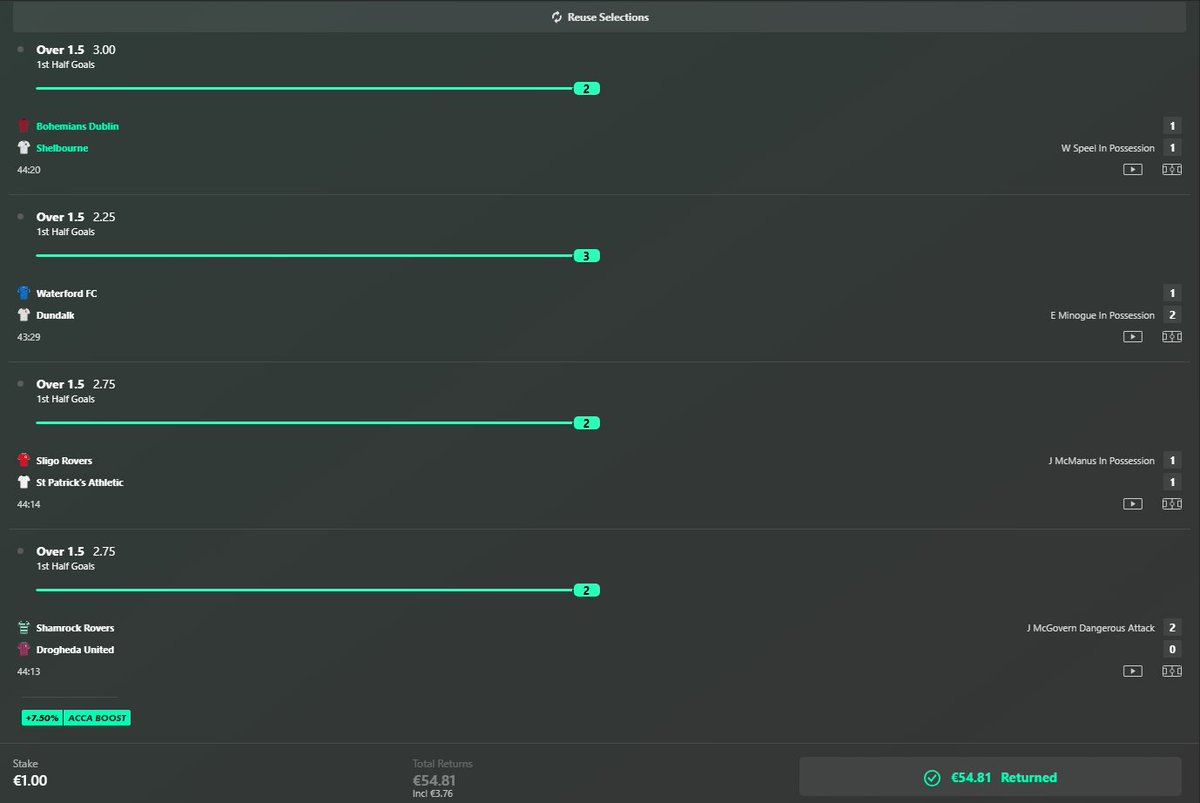The image size is (1200, 803).
Task: Click the Dundalk team name
Action: tap(56, 315)
